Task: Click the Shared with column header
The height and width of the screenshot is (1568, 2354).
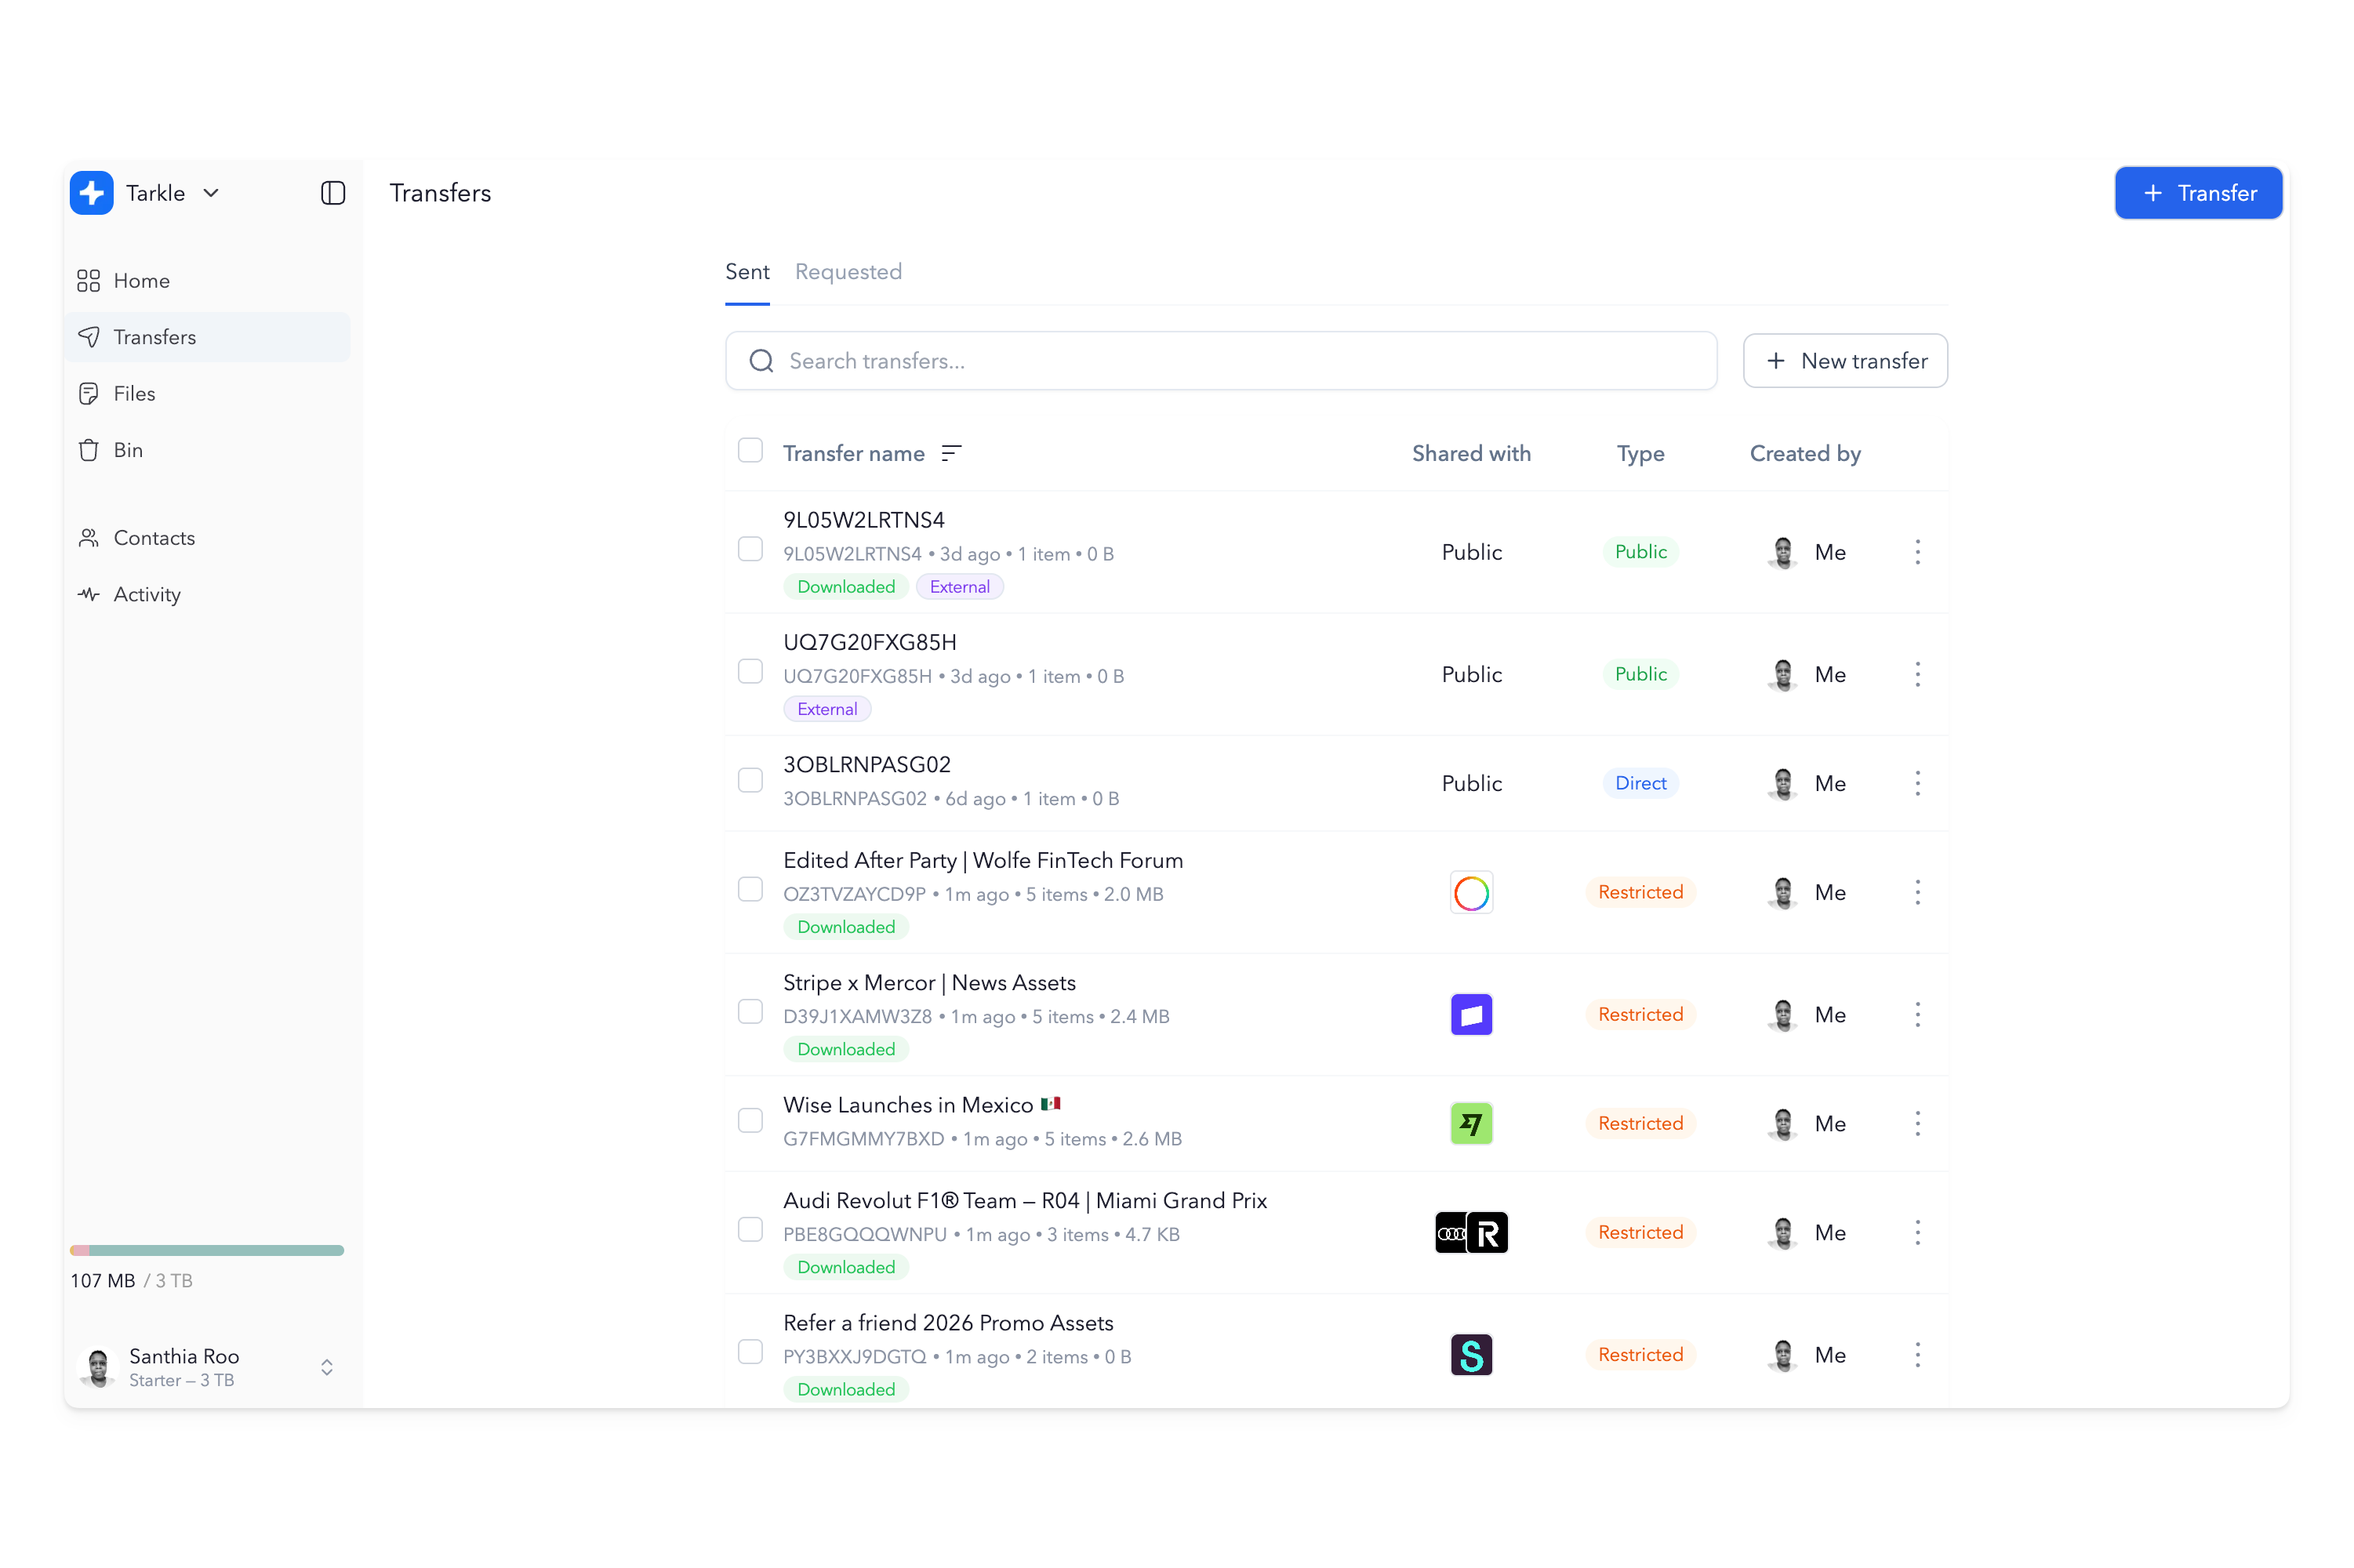Action: tap(1471, 453)
